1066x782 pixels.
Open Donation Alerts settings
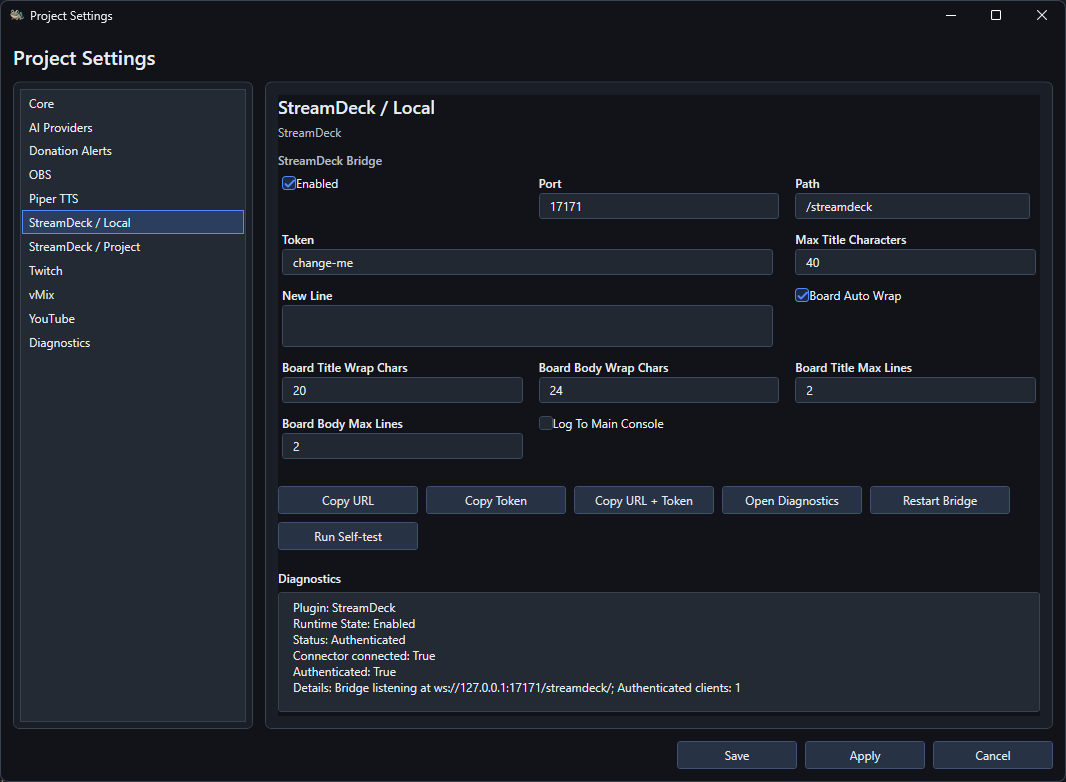click(133, 151)
